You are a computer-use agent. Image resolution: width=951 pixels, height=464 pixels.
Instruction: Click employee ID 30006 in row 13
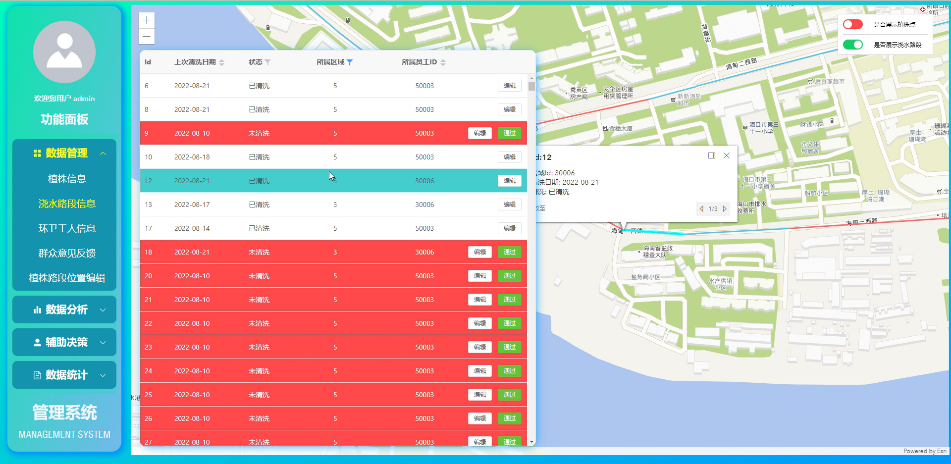pos(425,205)
